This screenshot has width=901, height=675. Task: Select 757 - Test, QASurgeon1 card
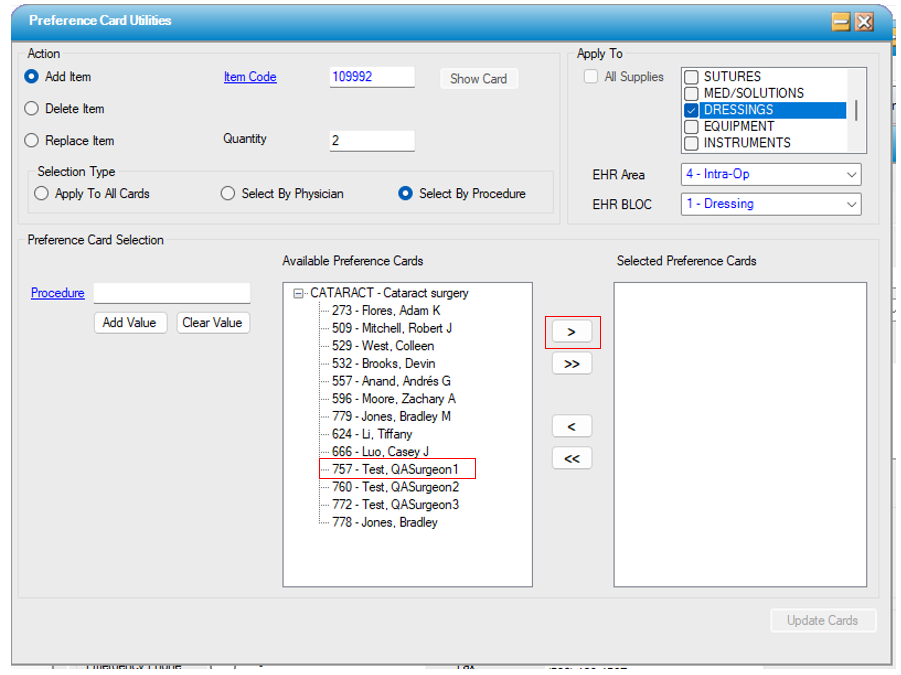(x=396, y=469)
